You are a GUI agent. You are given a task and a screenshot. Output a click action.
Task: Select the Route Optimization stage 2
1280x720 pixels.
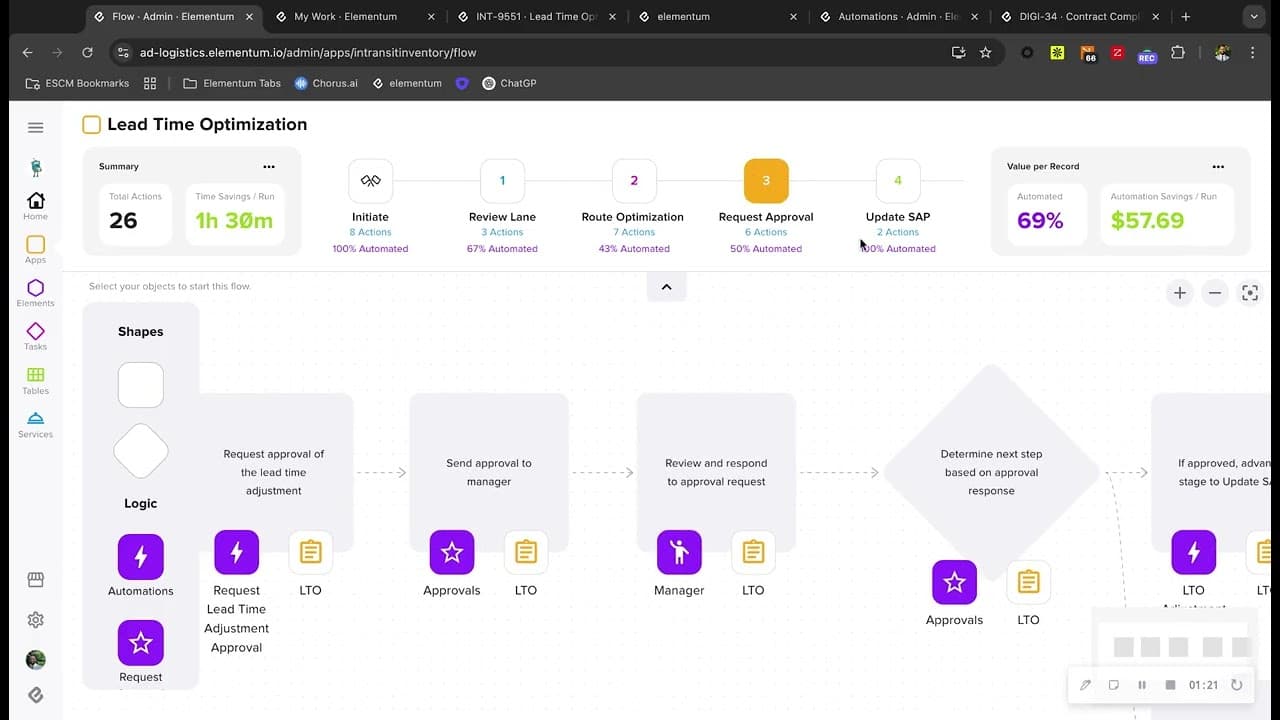pos(634,181)
